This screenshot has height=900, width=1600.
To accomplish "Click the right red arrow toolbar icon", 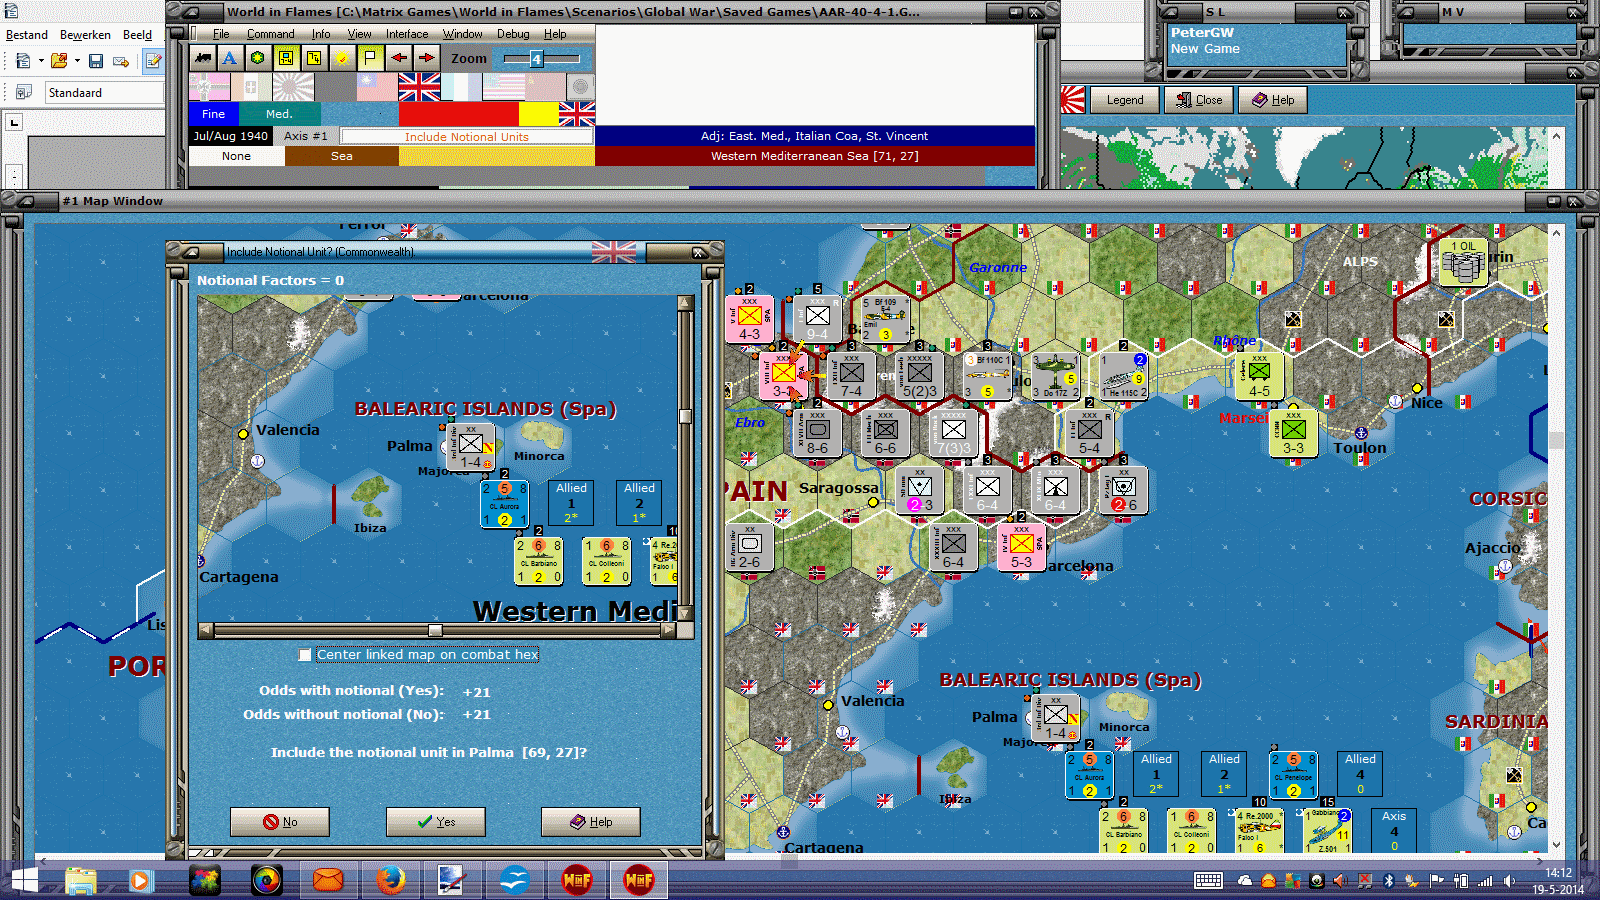I will [x=426, y=58].
